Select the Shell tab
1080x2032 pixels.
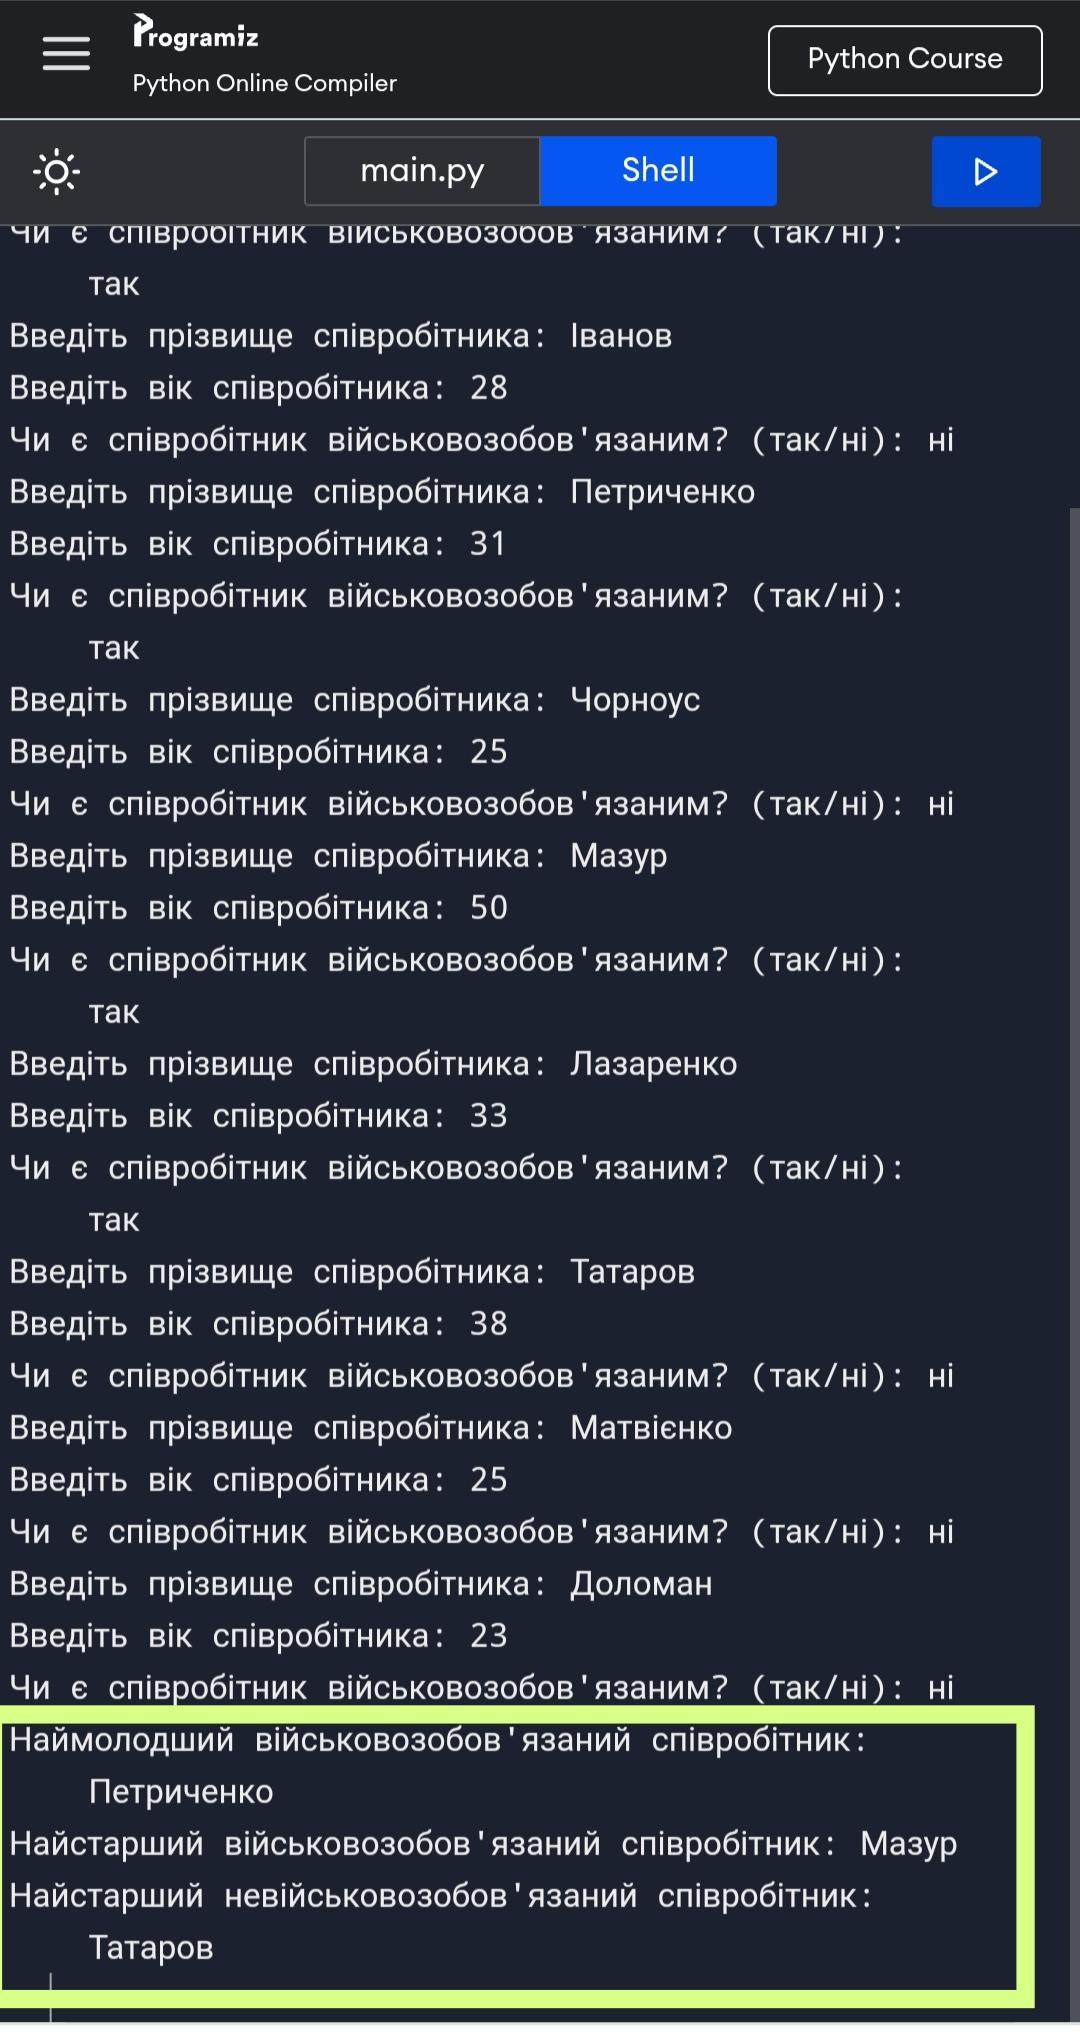point(658,171)
